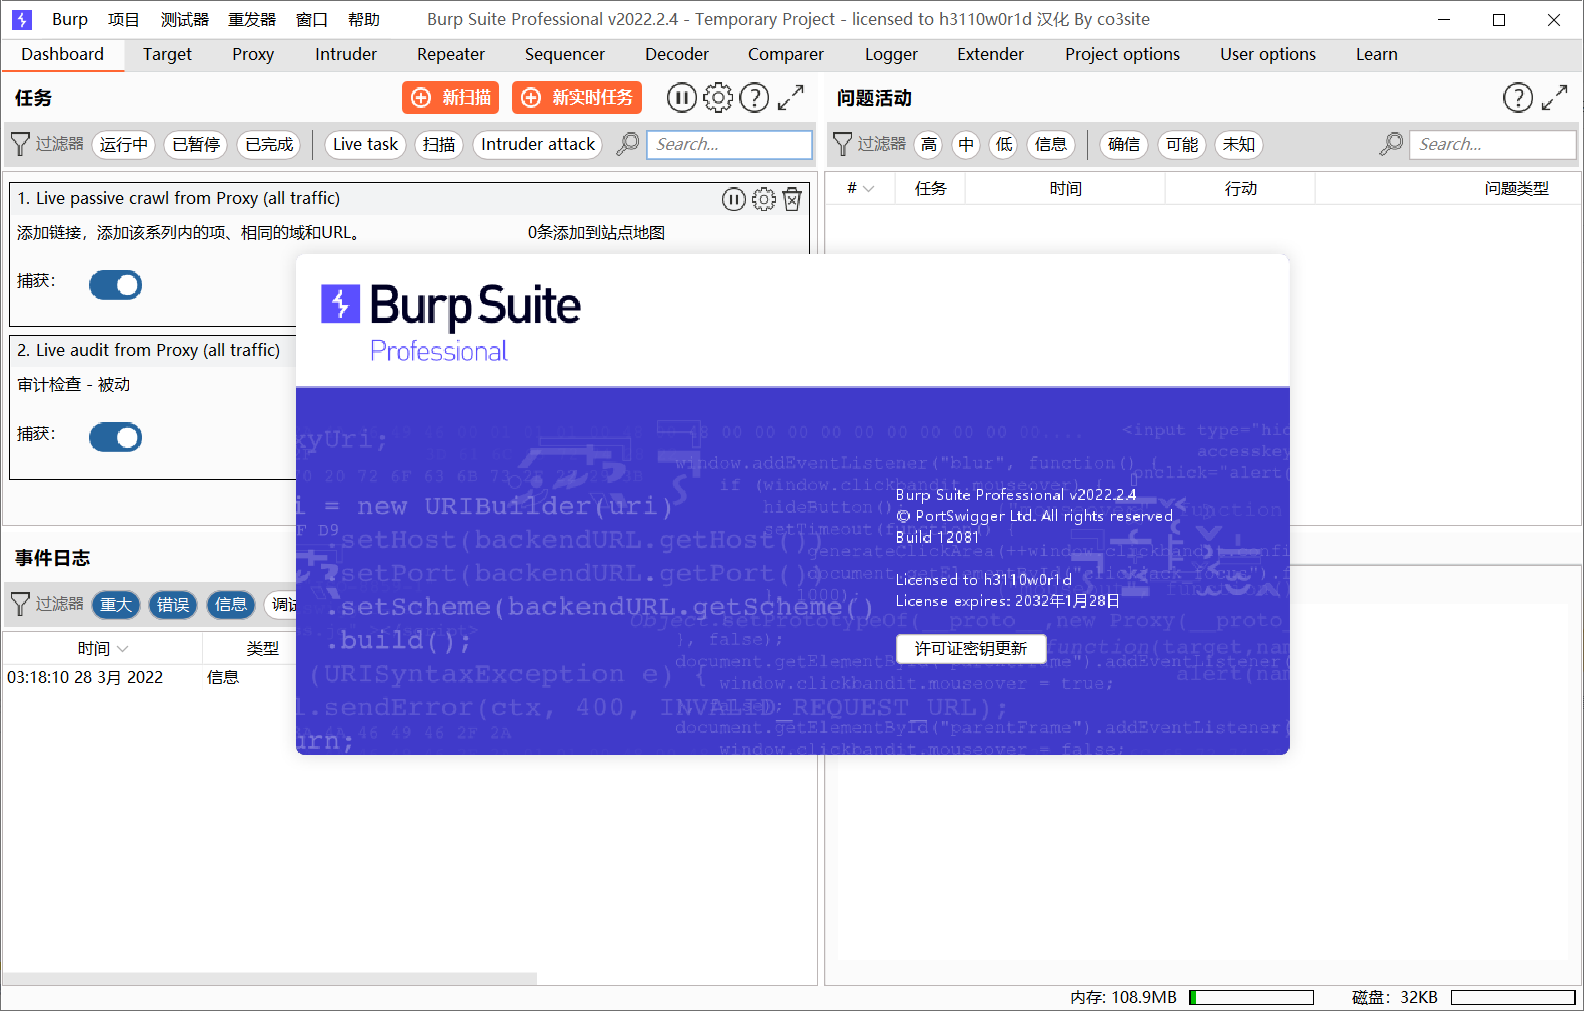Viewport: 1584px width, 1011px height.
Task: Toggle the 已完成 task filter
Action: 270,144
